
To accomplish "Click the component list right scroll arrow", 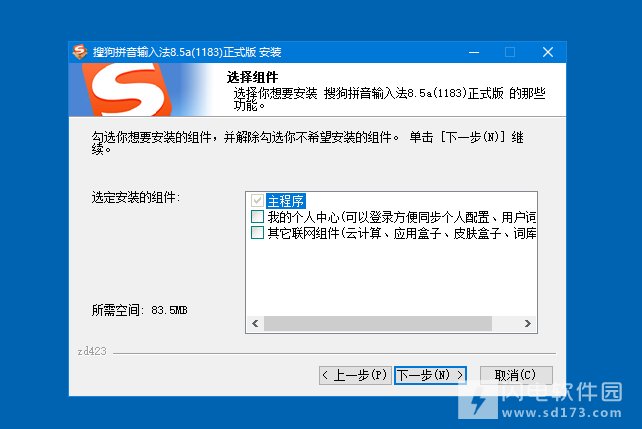I will 528,323.
